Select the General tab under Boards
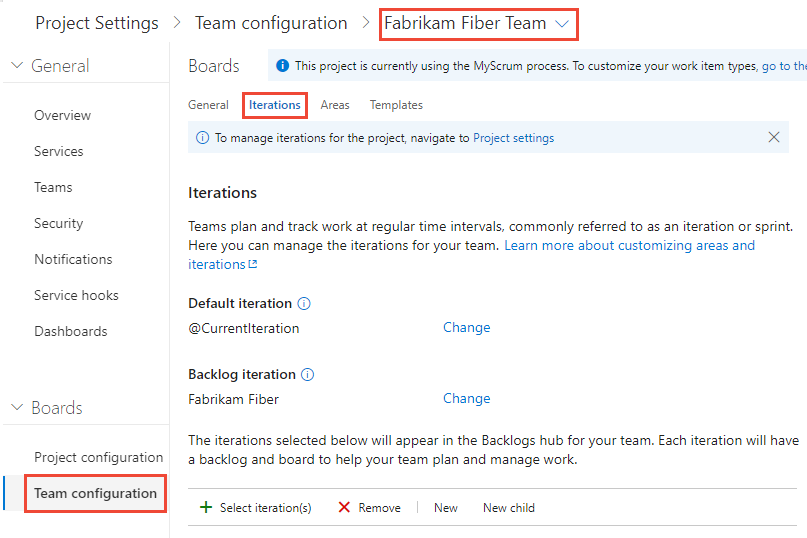Viewport: 807px width, 538px height. (x=208, y=105)
